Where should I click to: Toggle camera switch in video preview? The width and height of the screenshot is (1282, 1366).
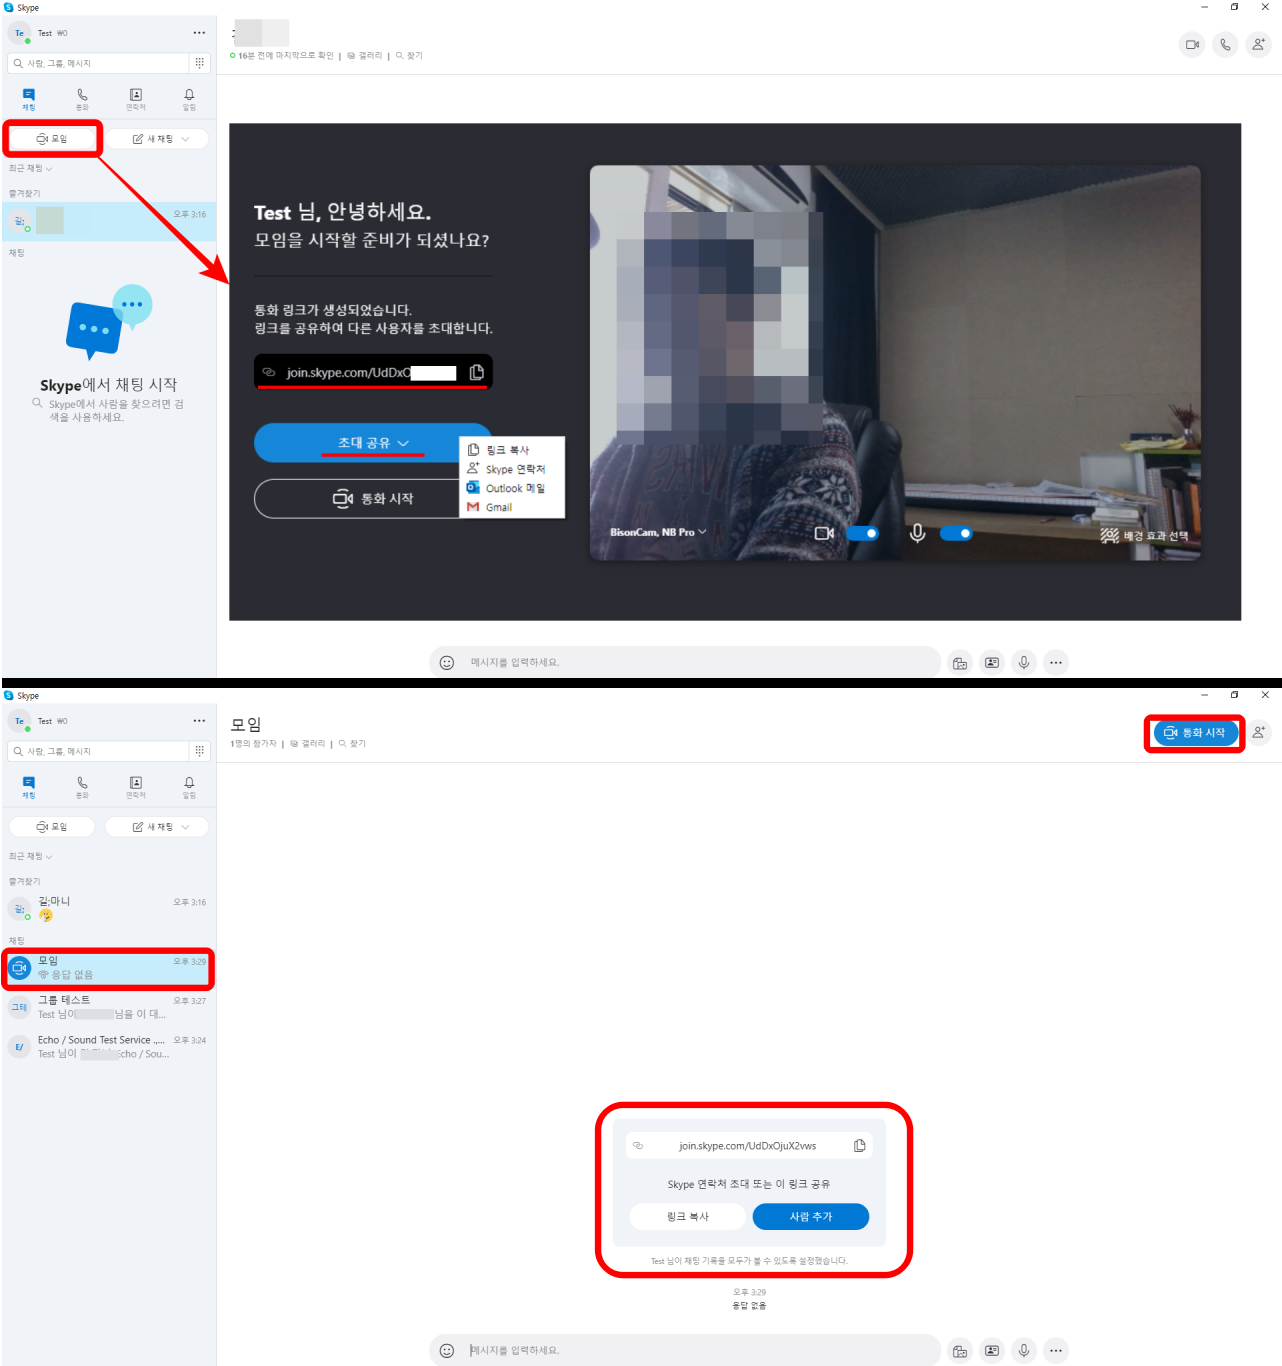pos(863,533)
